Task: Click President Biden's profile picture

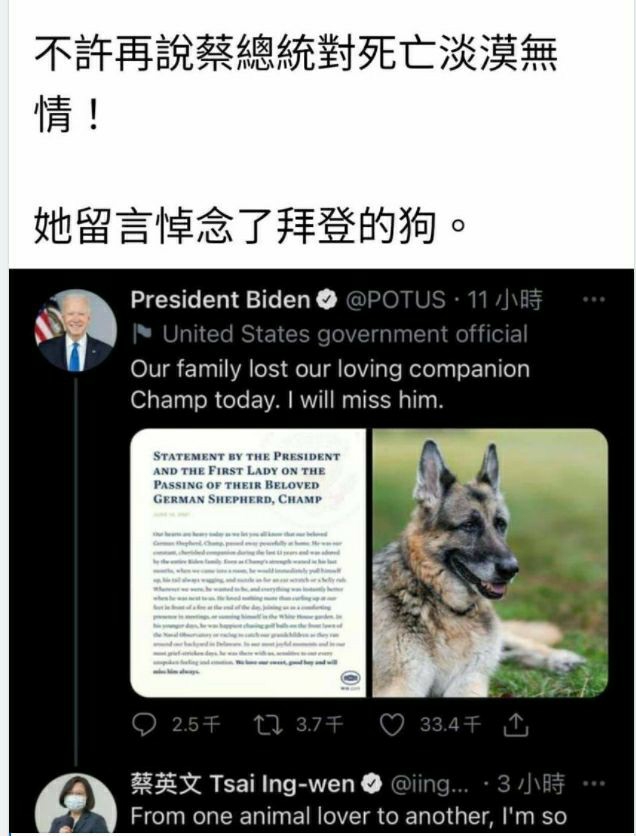Action: (75, 331)
